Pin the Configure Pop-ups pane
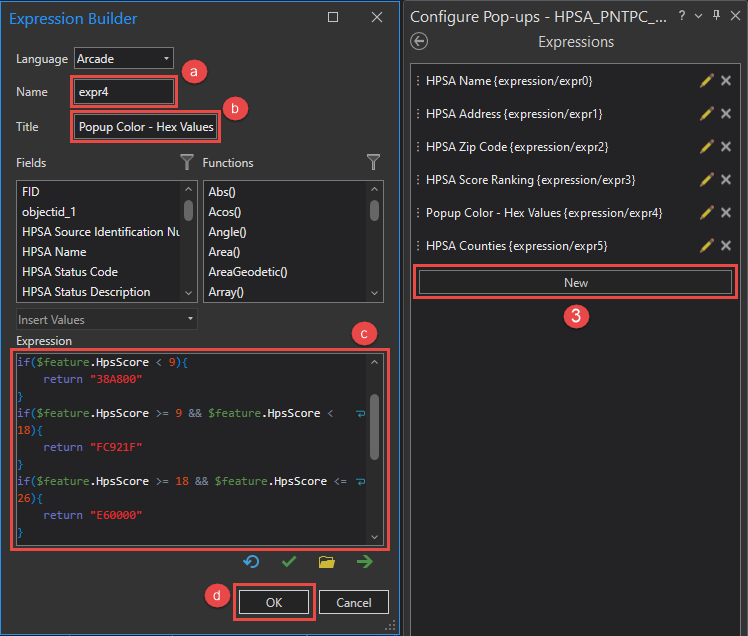 [716, 15]
